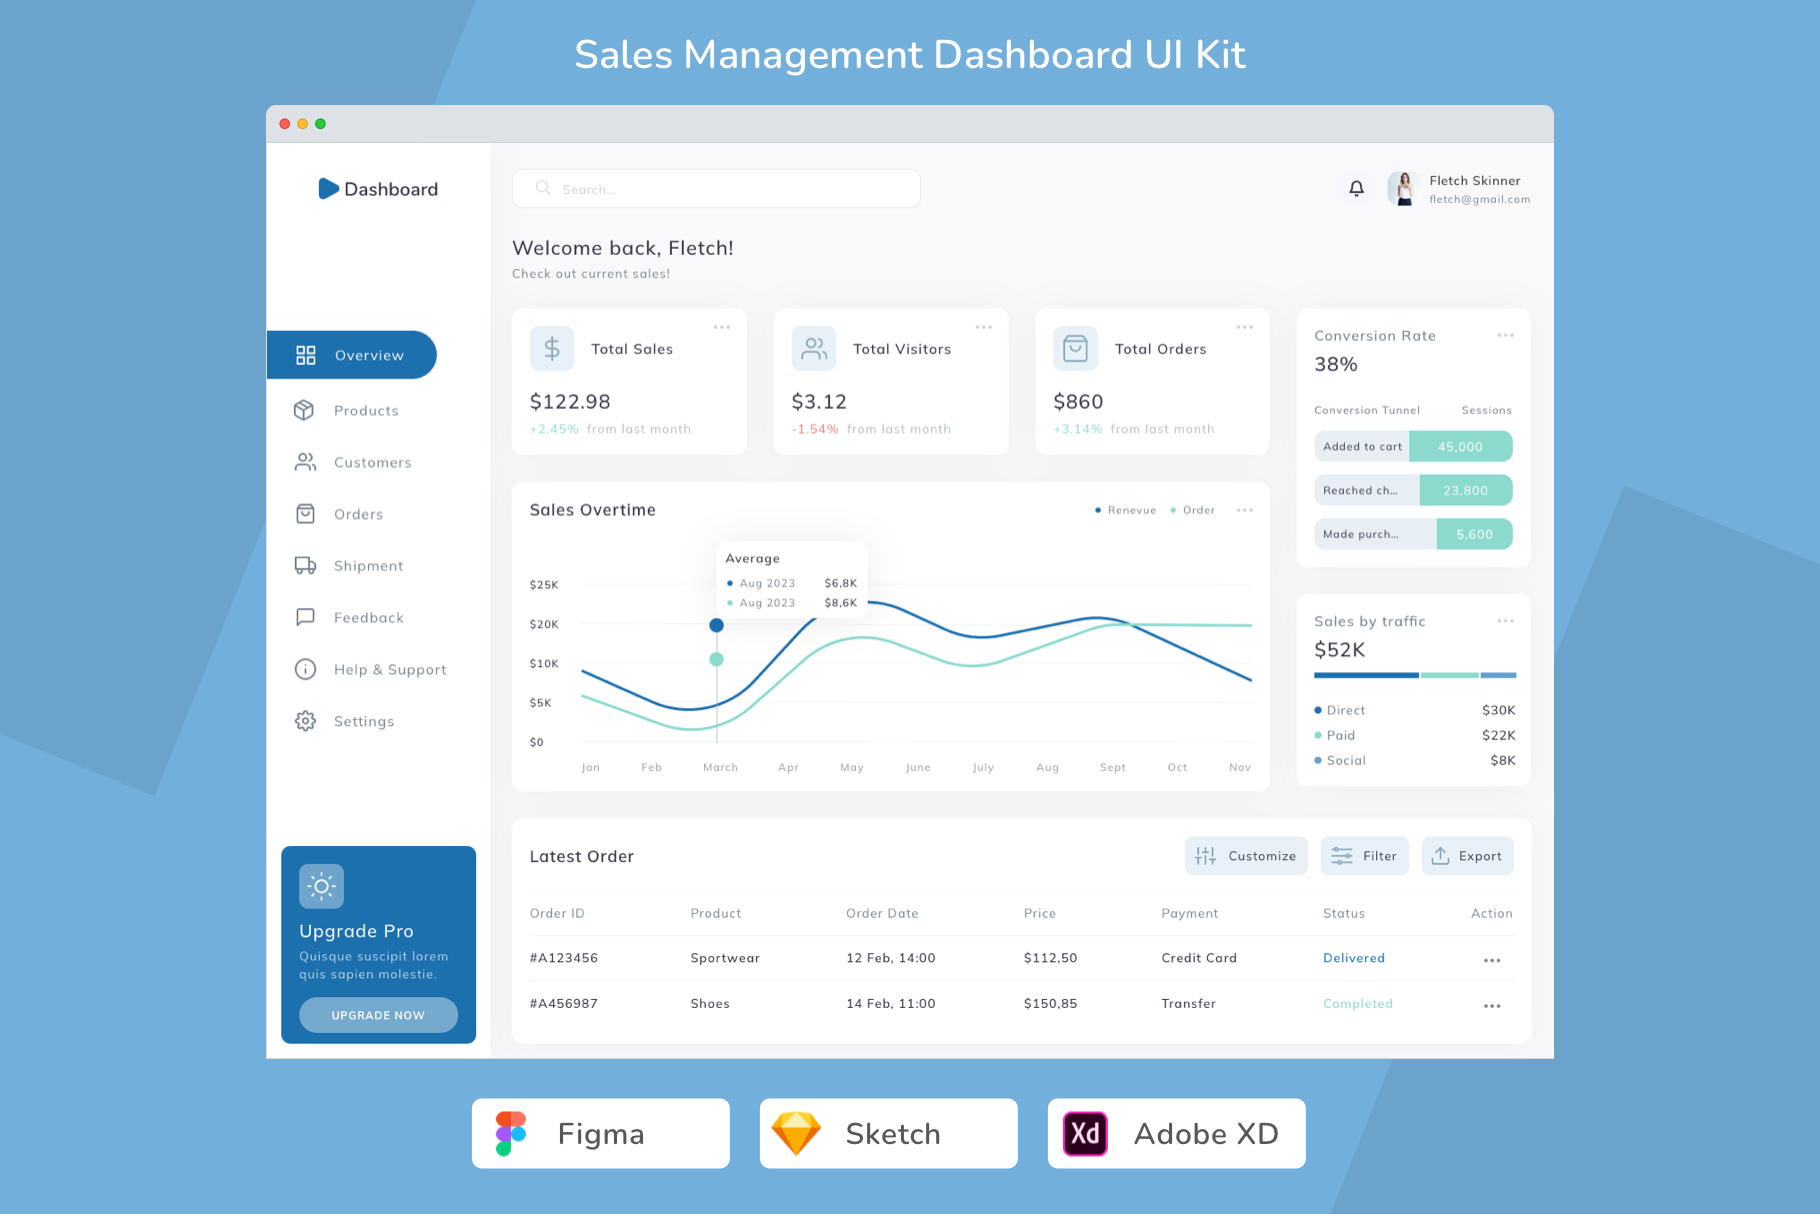The width and height of the screenshot is (1820, 1214).
Task: Click the Export button
Action: 1467,856
